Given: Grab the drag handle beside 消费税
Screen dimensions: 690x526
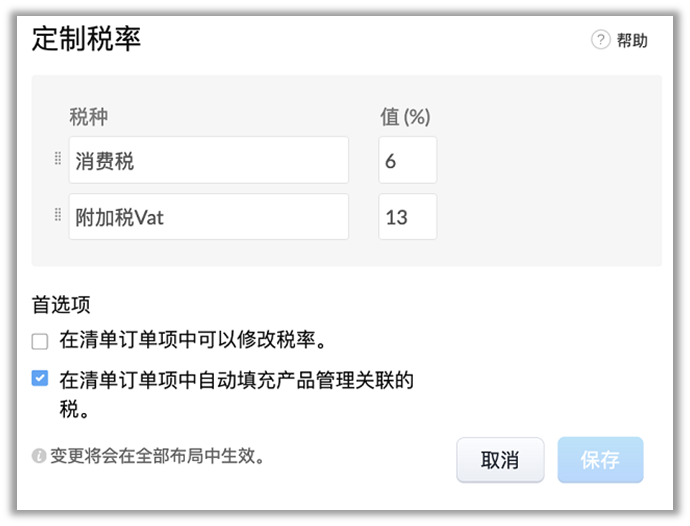Looking at the screenshot, I should tap(58, 159).
